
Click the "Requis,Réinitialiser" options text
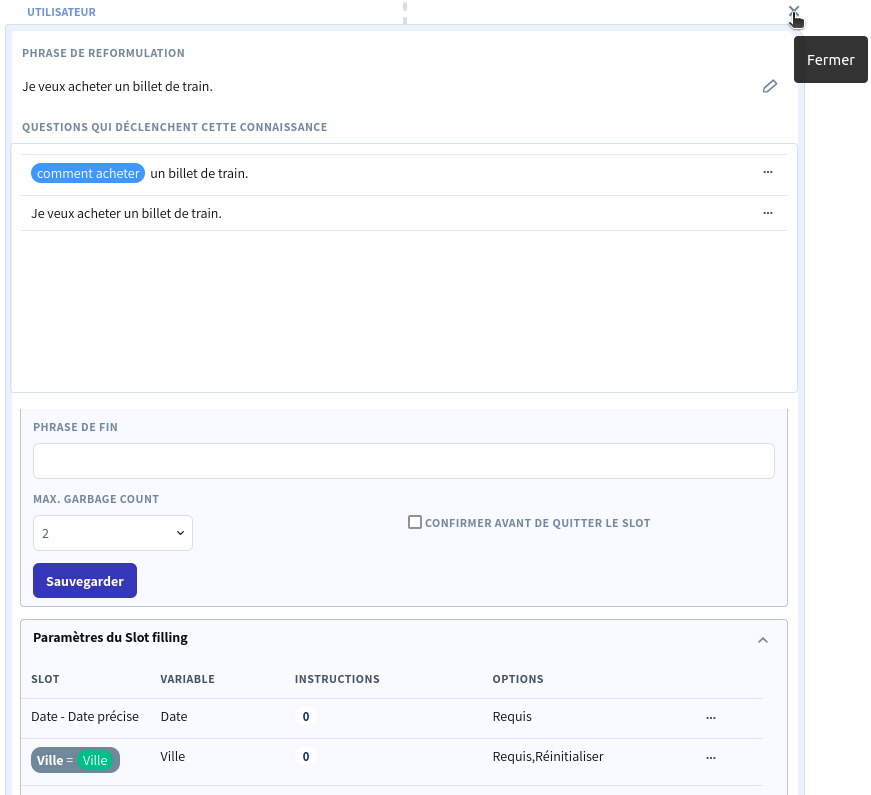548,757
